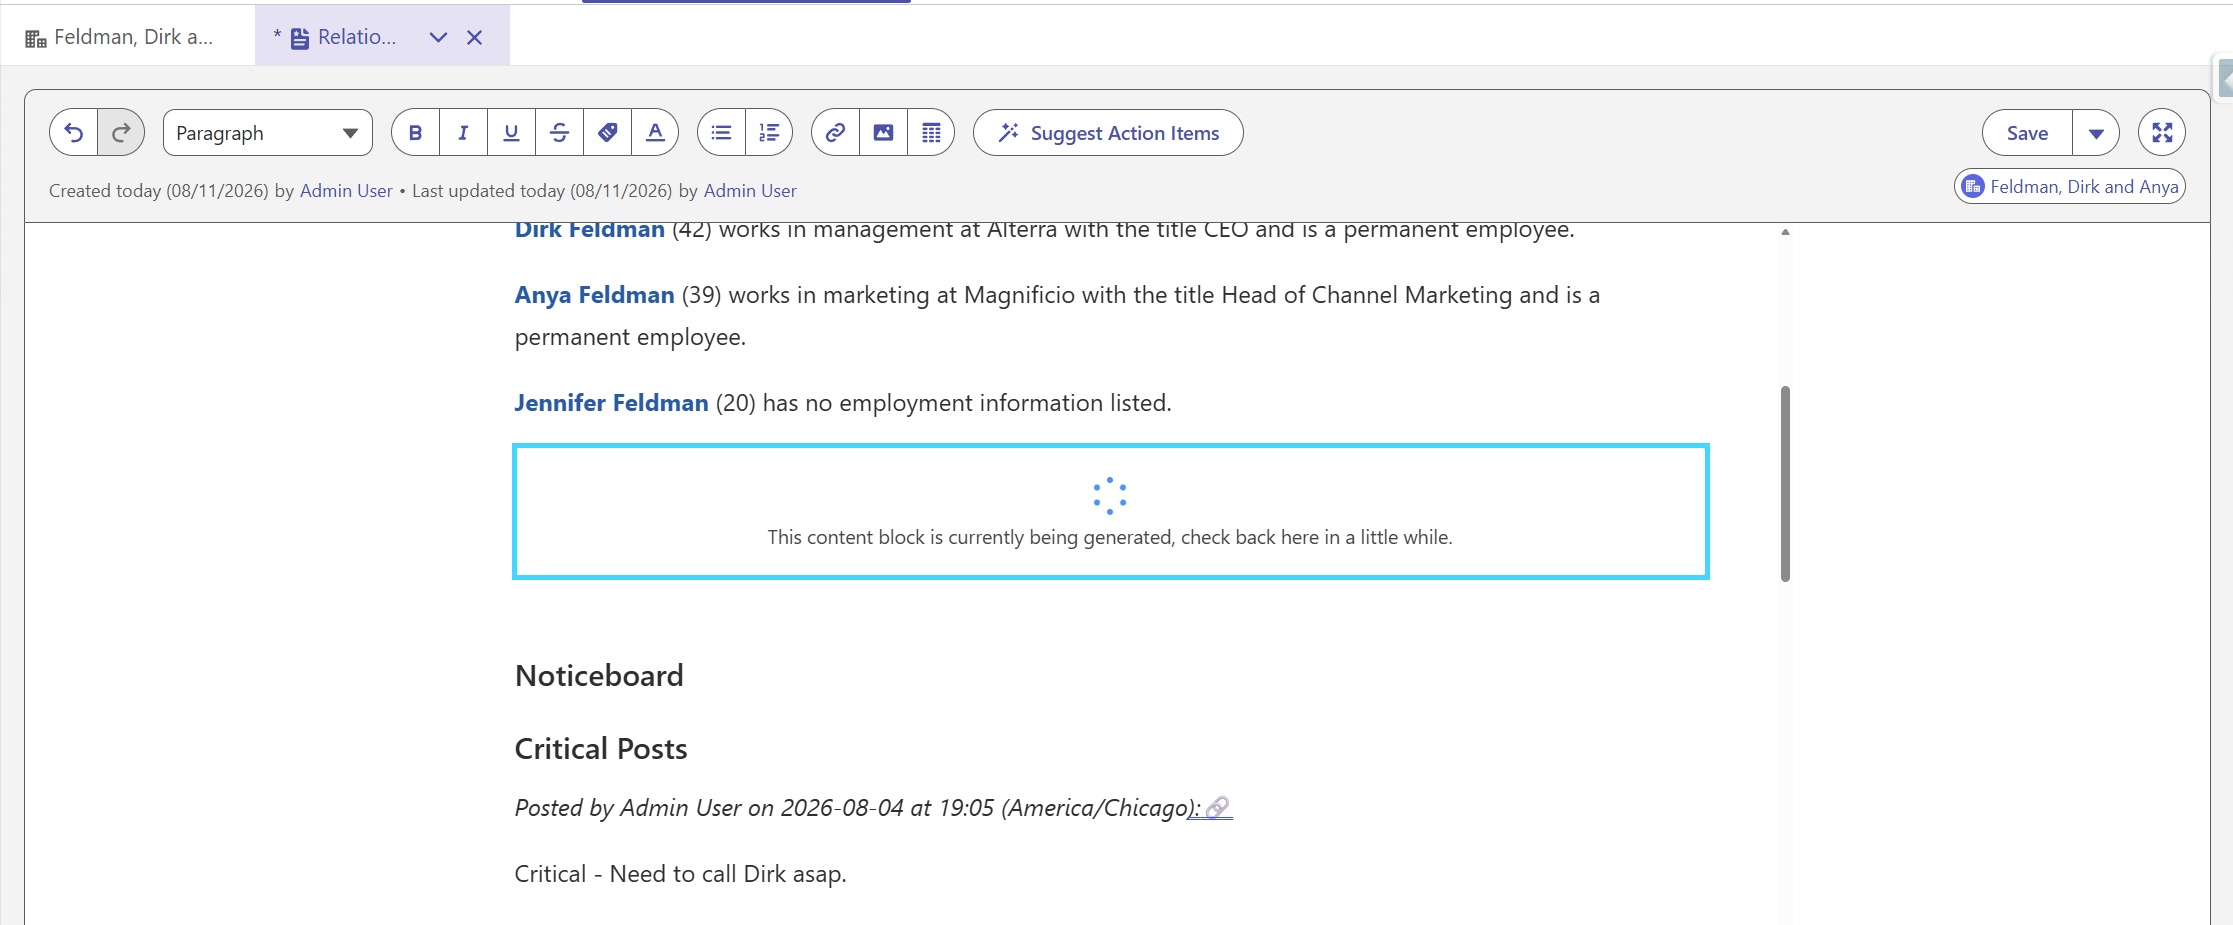Expand the Relatio... tab chevron menu
The image size is (2233, 925).
click(438, 37)
